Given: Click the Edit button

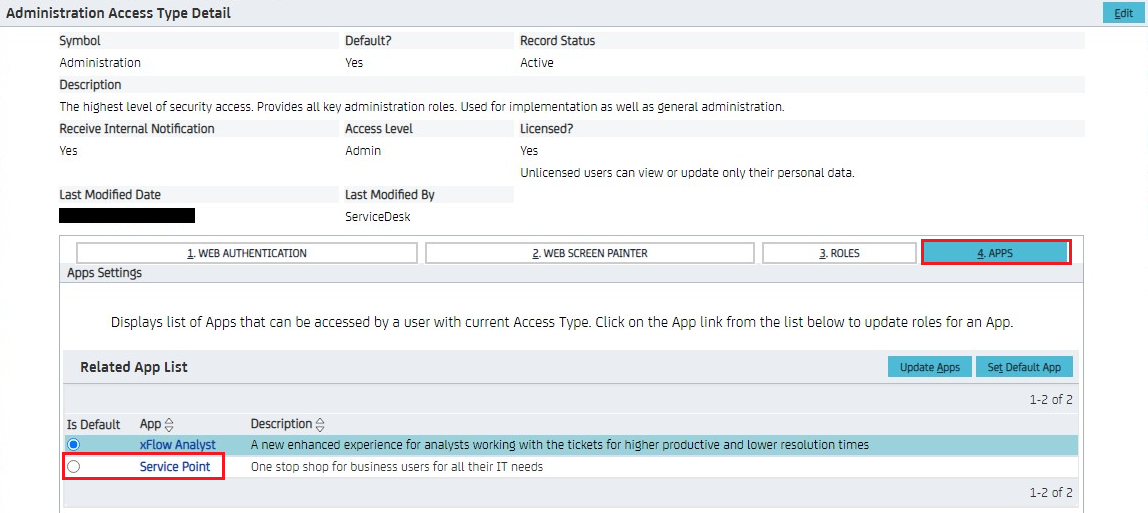Looking at the screenshot, I should click(x=1123, y=13).
